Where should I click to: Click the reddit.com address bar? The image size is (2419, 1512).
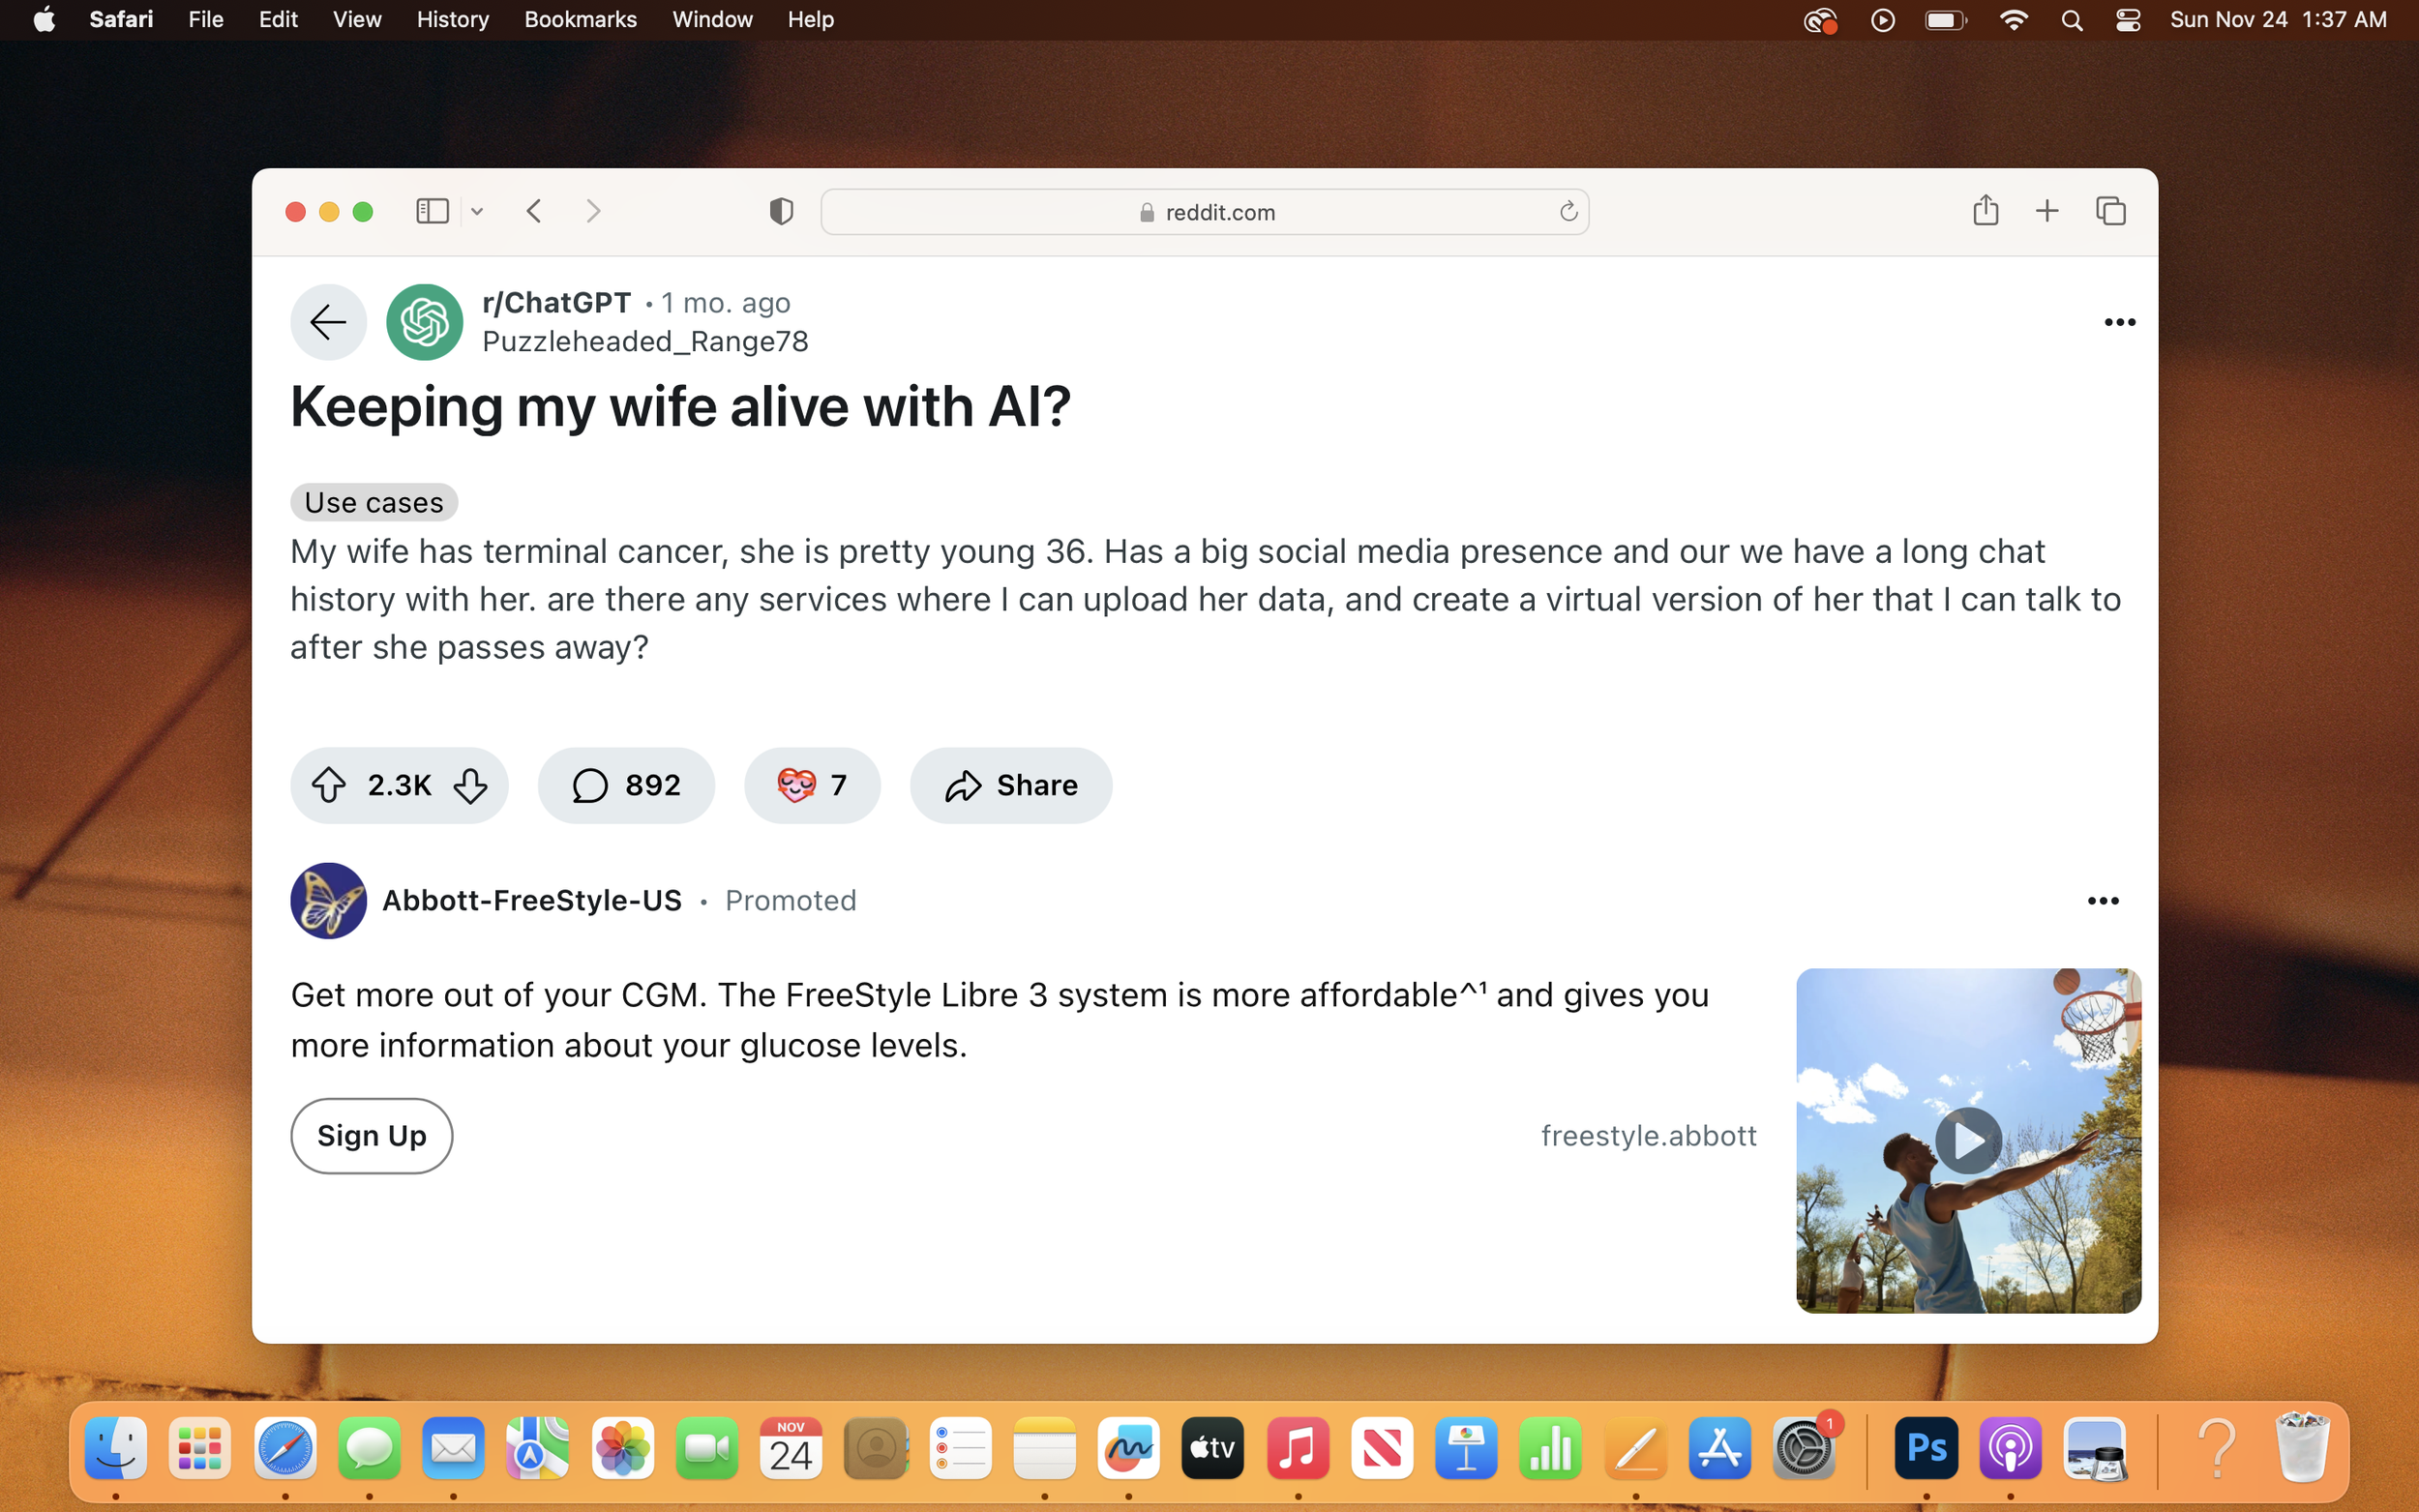pyautogui.click(x=1204, y=211)
